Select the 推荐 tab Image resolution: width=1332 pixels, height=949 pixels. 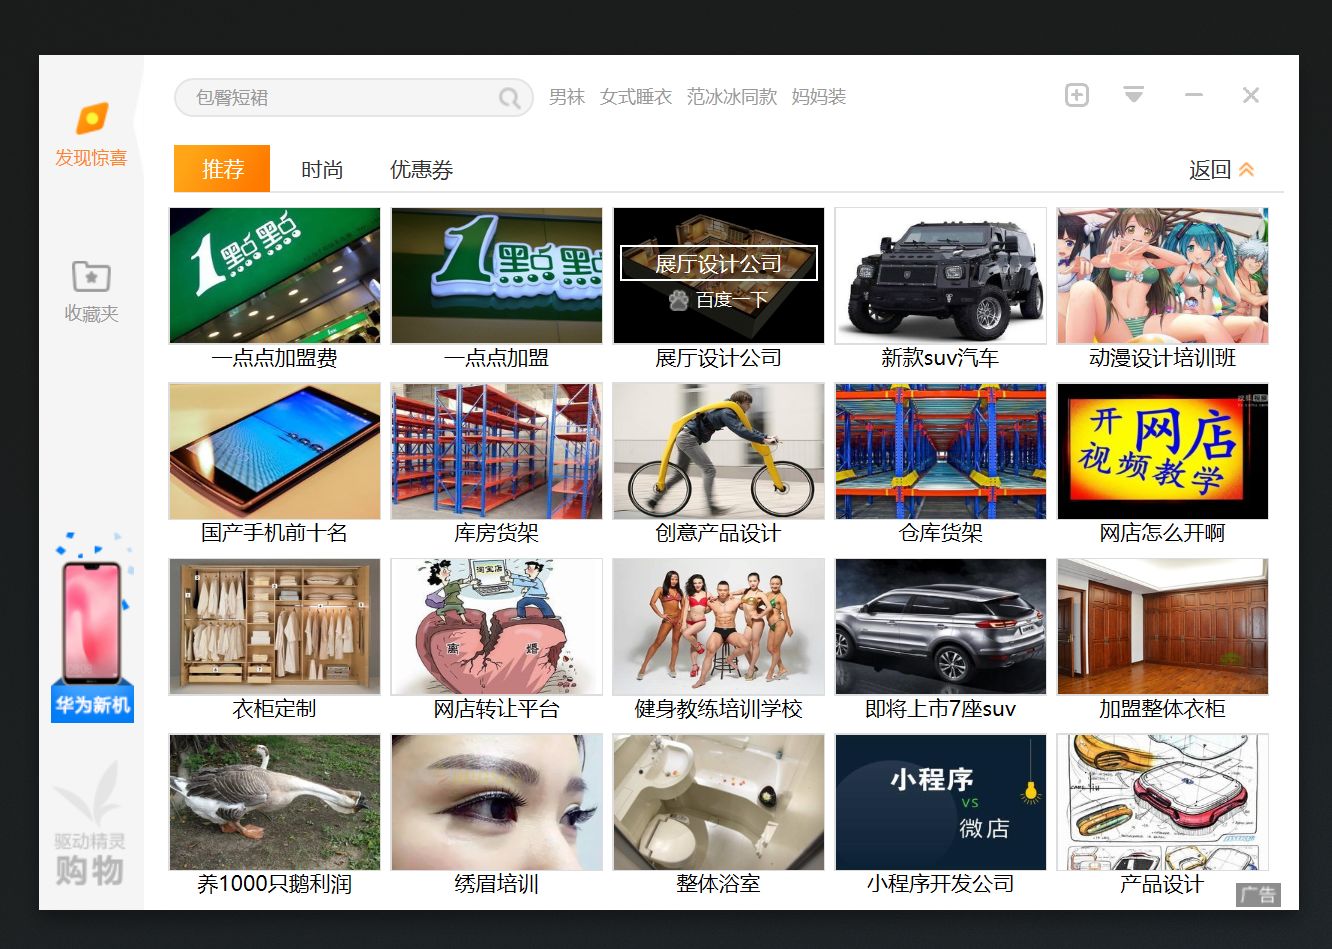pos(221,169)
